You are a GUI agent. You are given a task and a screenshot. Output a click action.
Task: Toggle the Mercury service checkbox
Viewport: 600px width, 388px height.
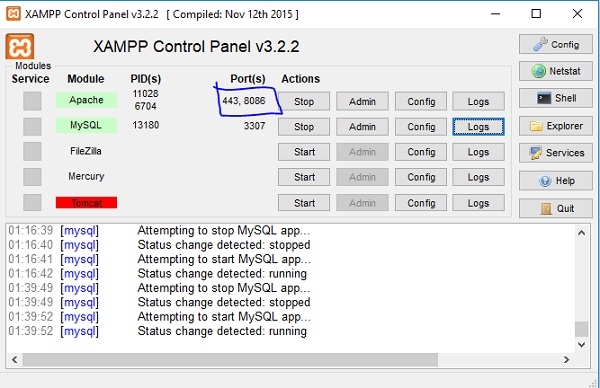(32, 177)
